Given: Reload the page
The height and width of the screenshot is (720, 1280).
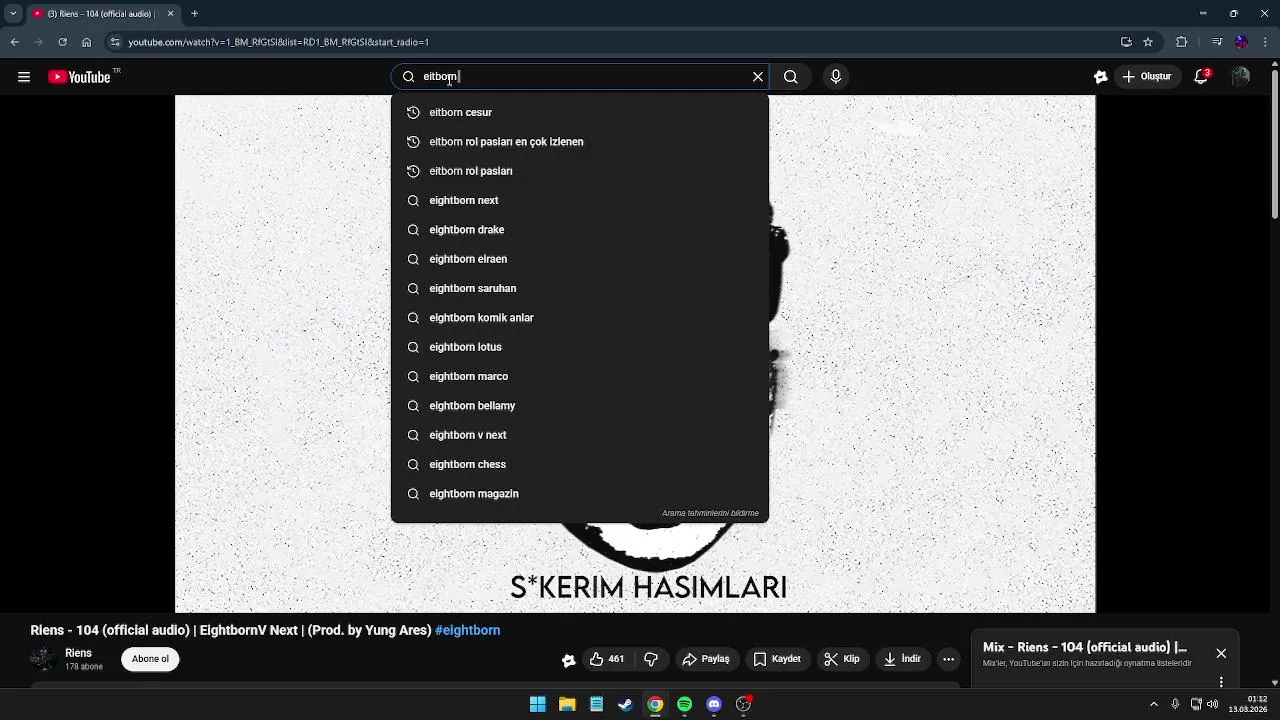Looking at the screenshot, I should 62,42.
